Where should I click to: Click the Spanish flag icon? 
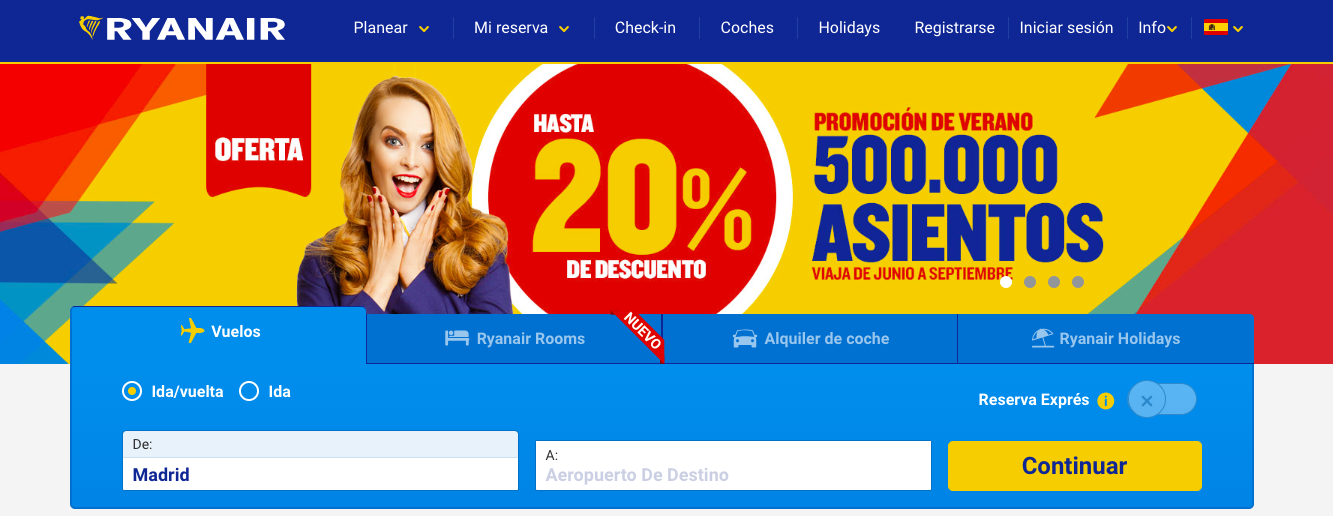(1216, 28)
